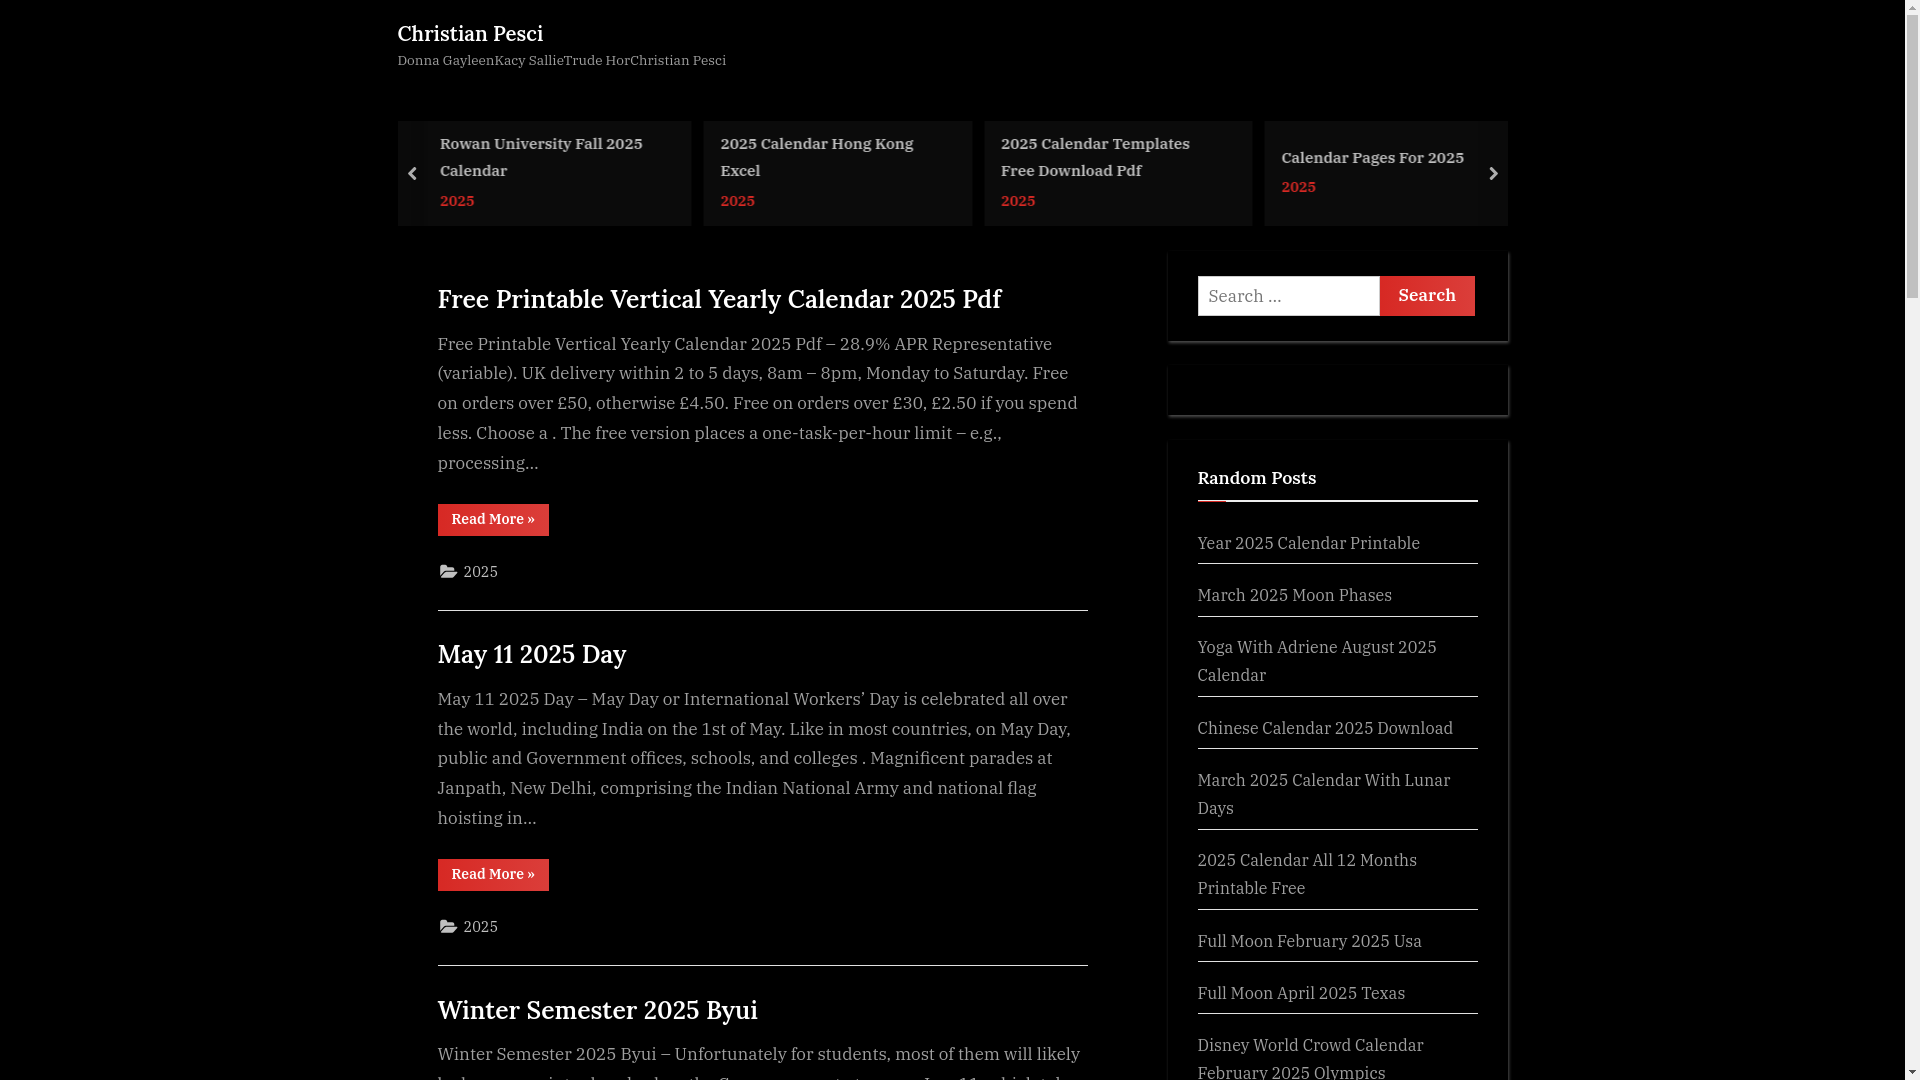Image resolution: width=1920 pixels, height=1080 pixels.
Task: Open Calendar Pages For 2025 slide
Action: (1372, 157)
